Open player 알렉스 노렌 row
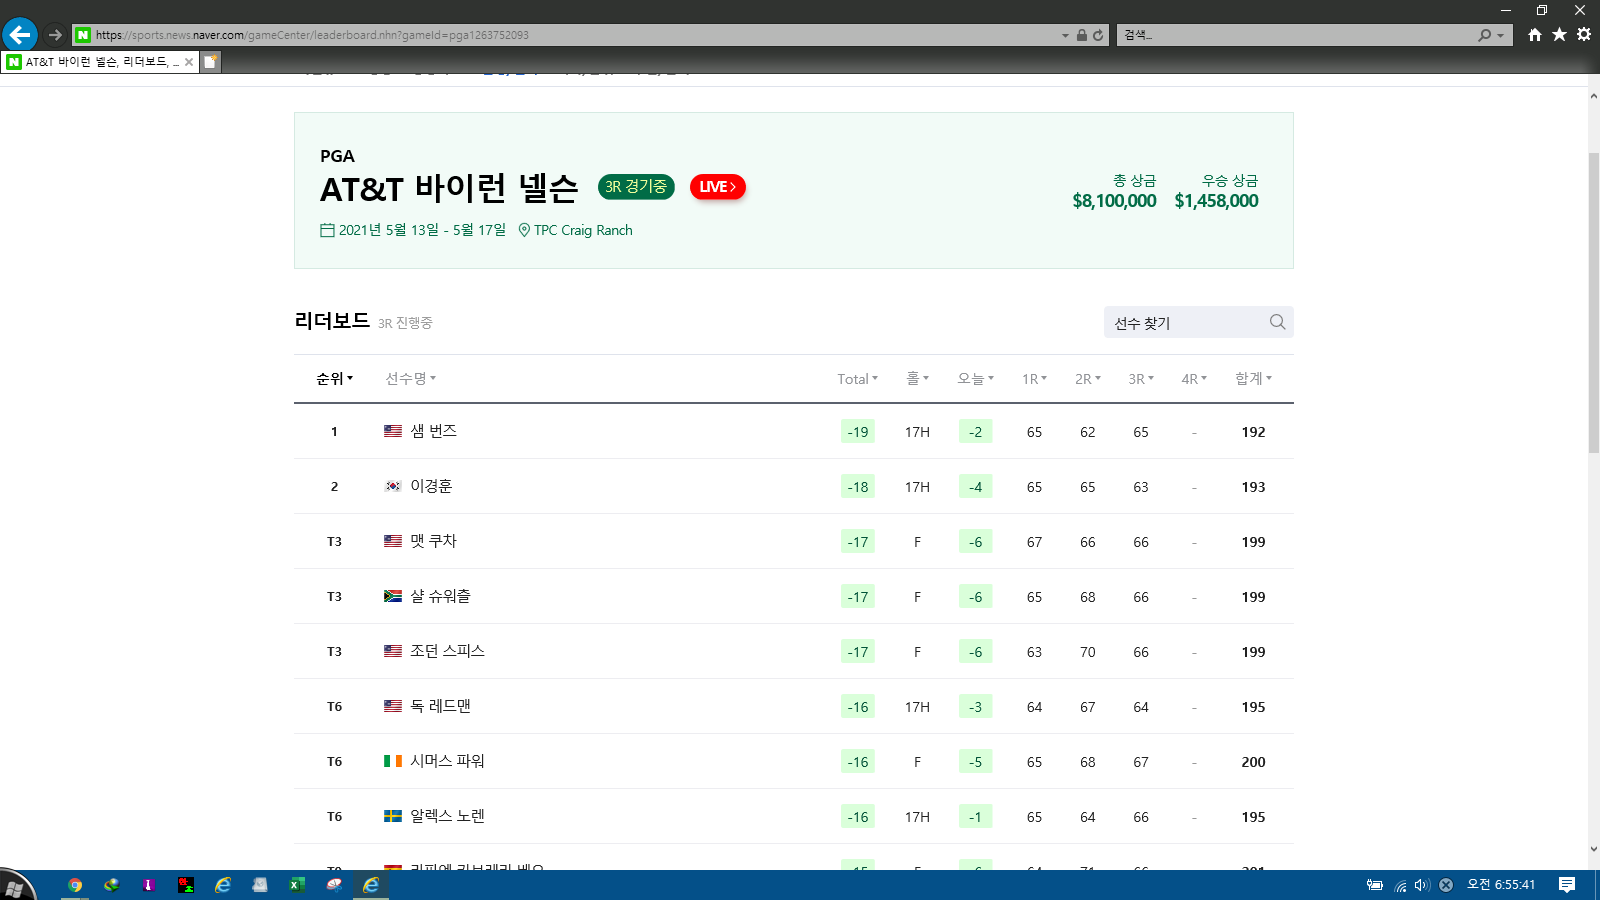 [794, 817]
